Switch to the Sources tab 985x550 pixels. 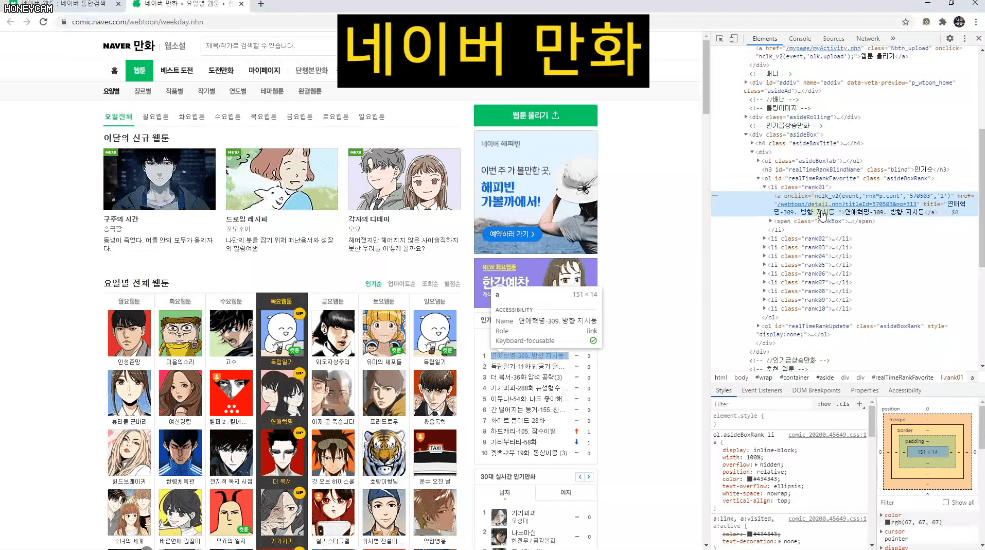click(x=834, y=38)
